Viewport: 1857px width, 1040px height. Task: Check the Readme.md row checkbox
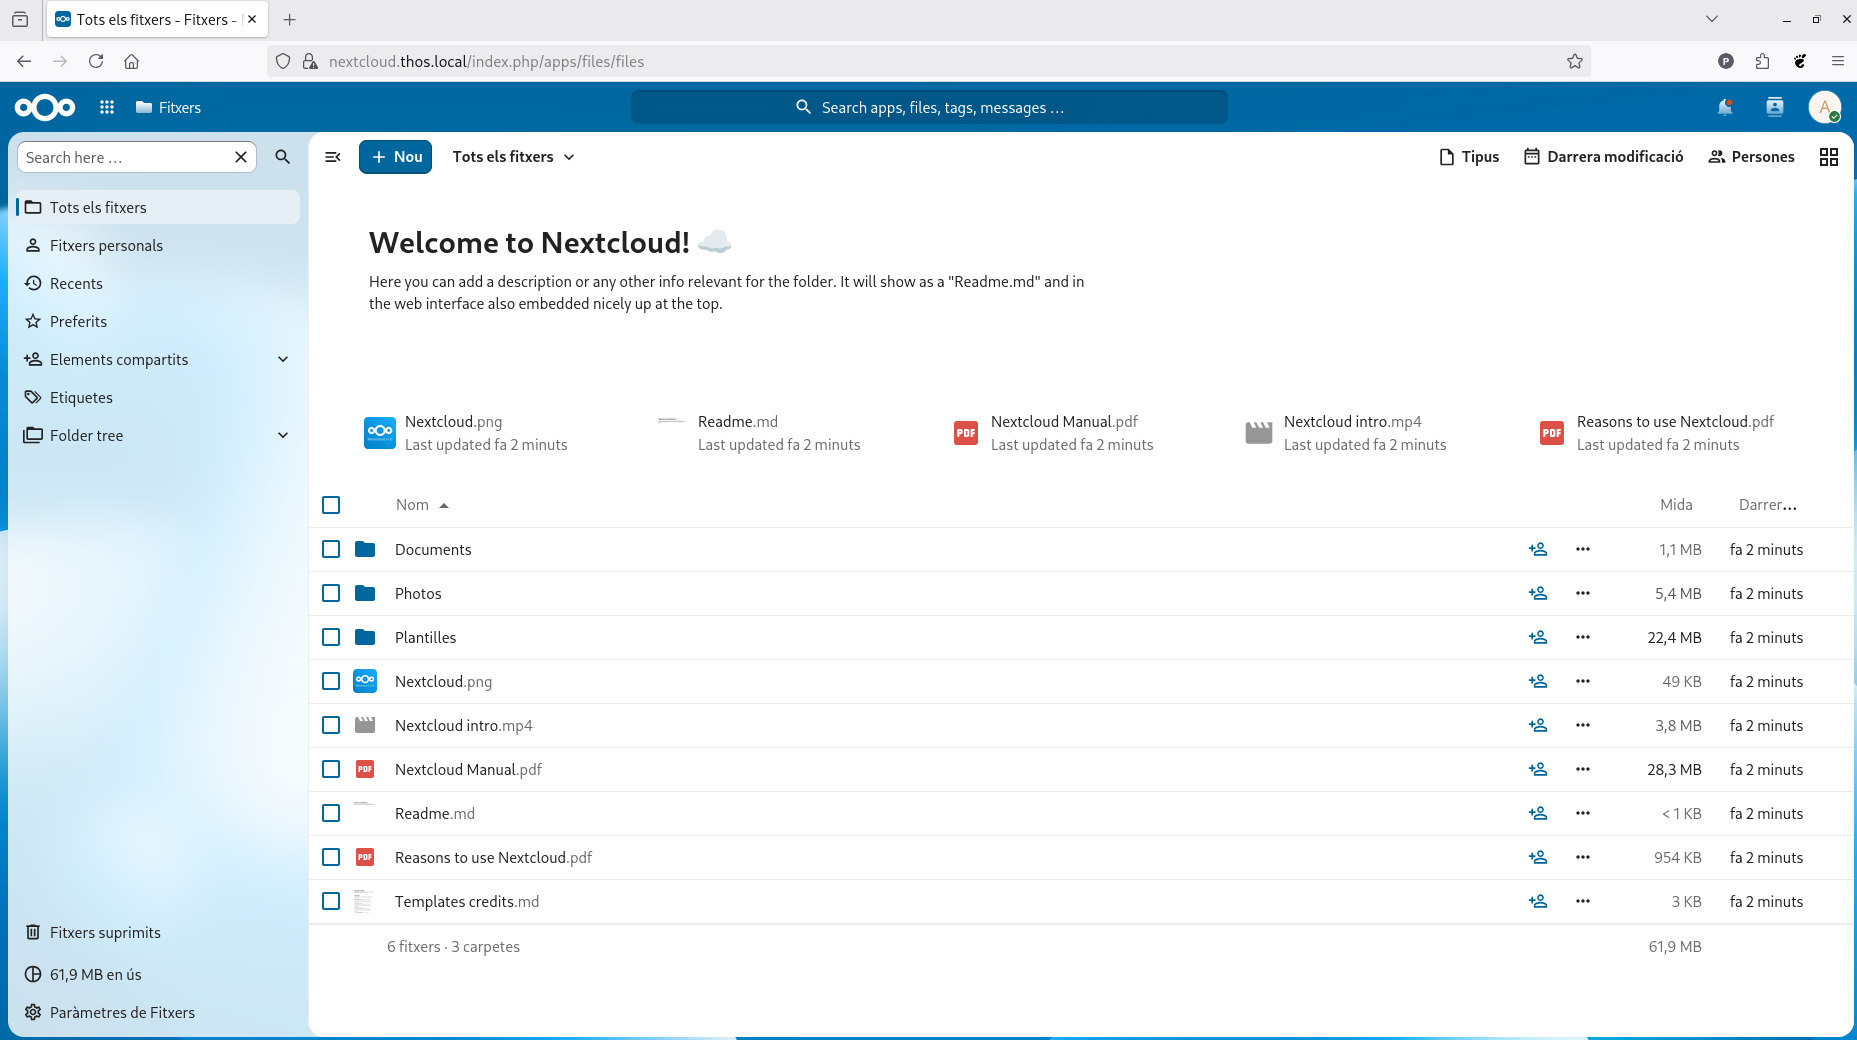coord(331,813)
